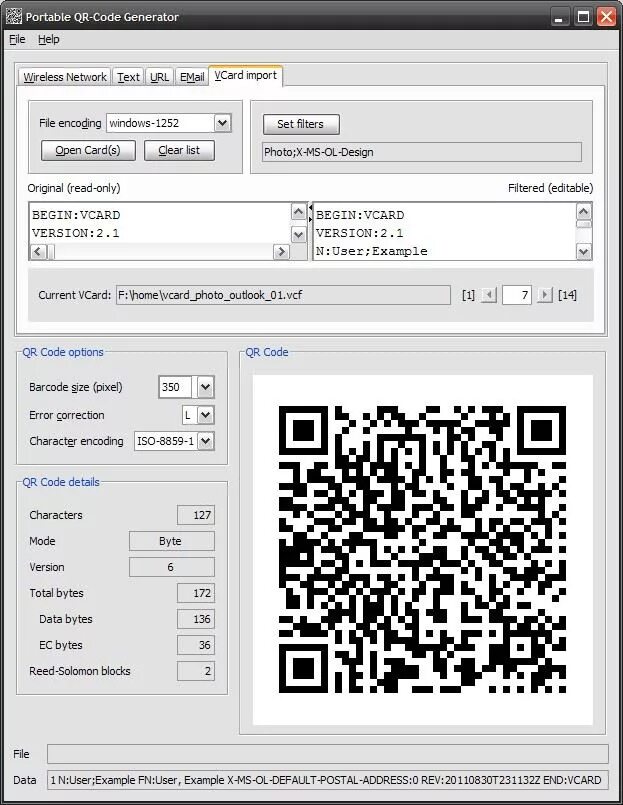Click the VCard index field showing 7
Viewport: 623px width, 805px height.
[517, 295]
